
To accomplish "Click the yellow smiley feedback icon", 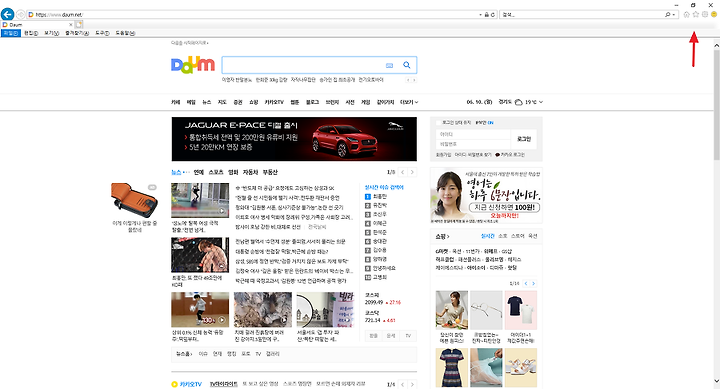I will 714,15.
